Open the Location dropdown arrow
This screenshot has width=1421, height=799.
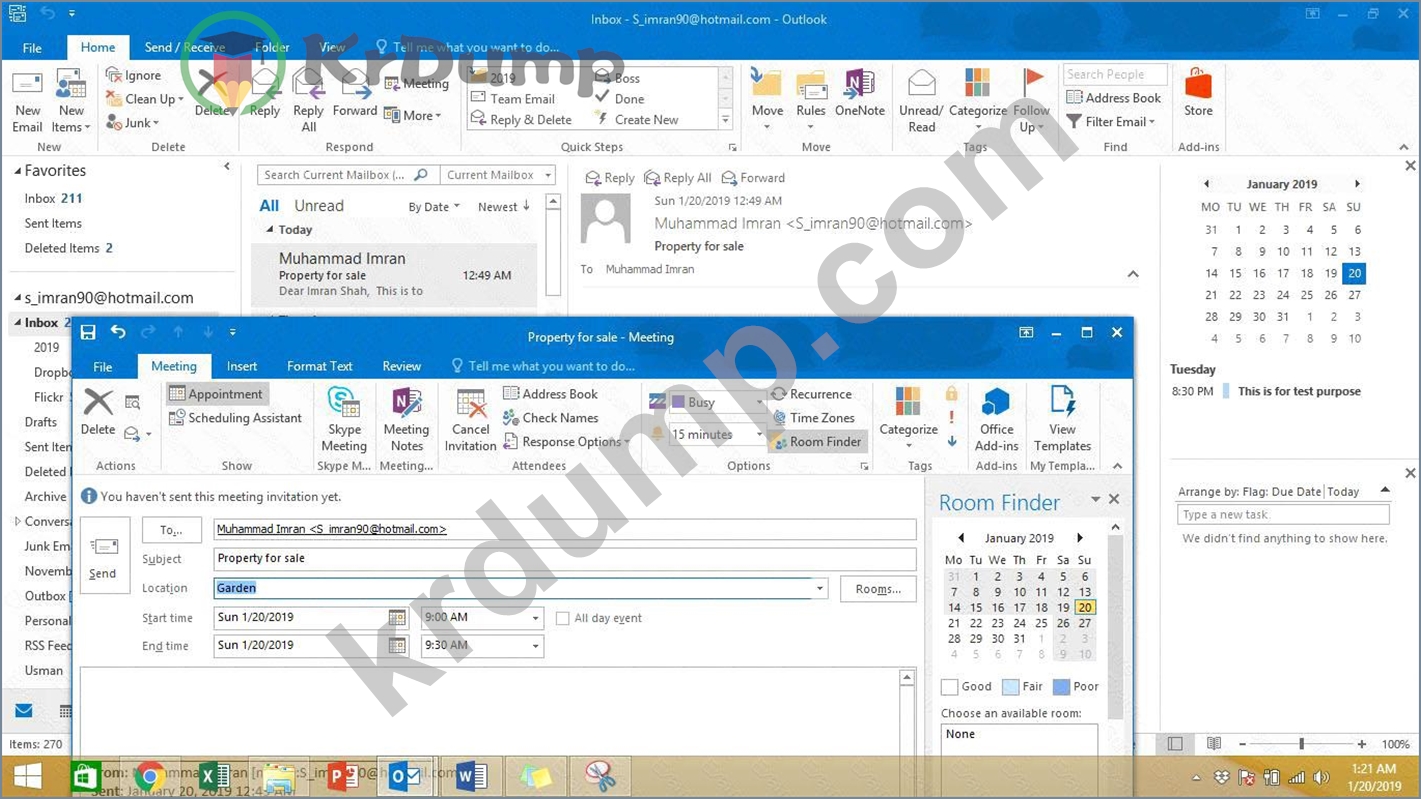pos(820,588)
